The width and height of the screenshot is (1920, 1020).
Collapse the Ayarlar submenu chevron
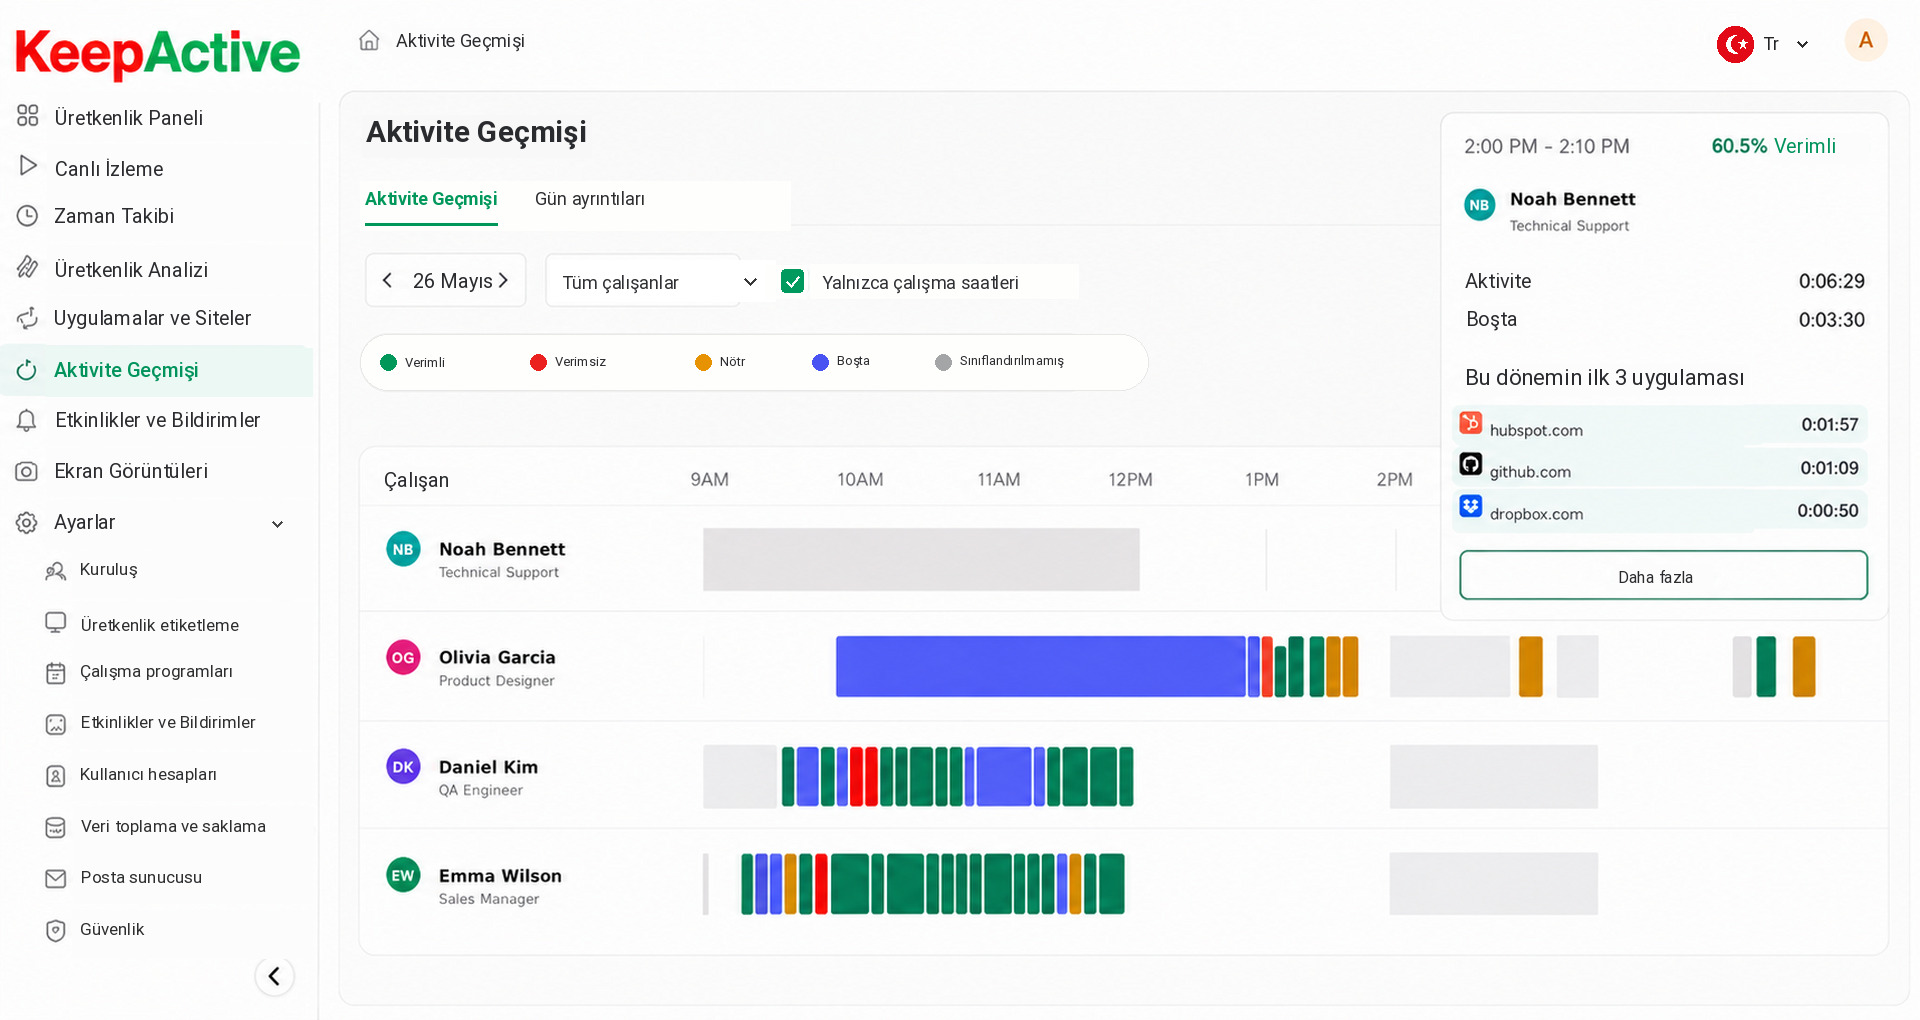(278, 524)
